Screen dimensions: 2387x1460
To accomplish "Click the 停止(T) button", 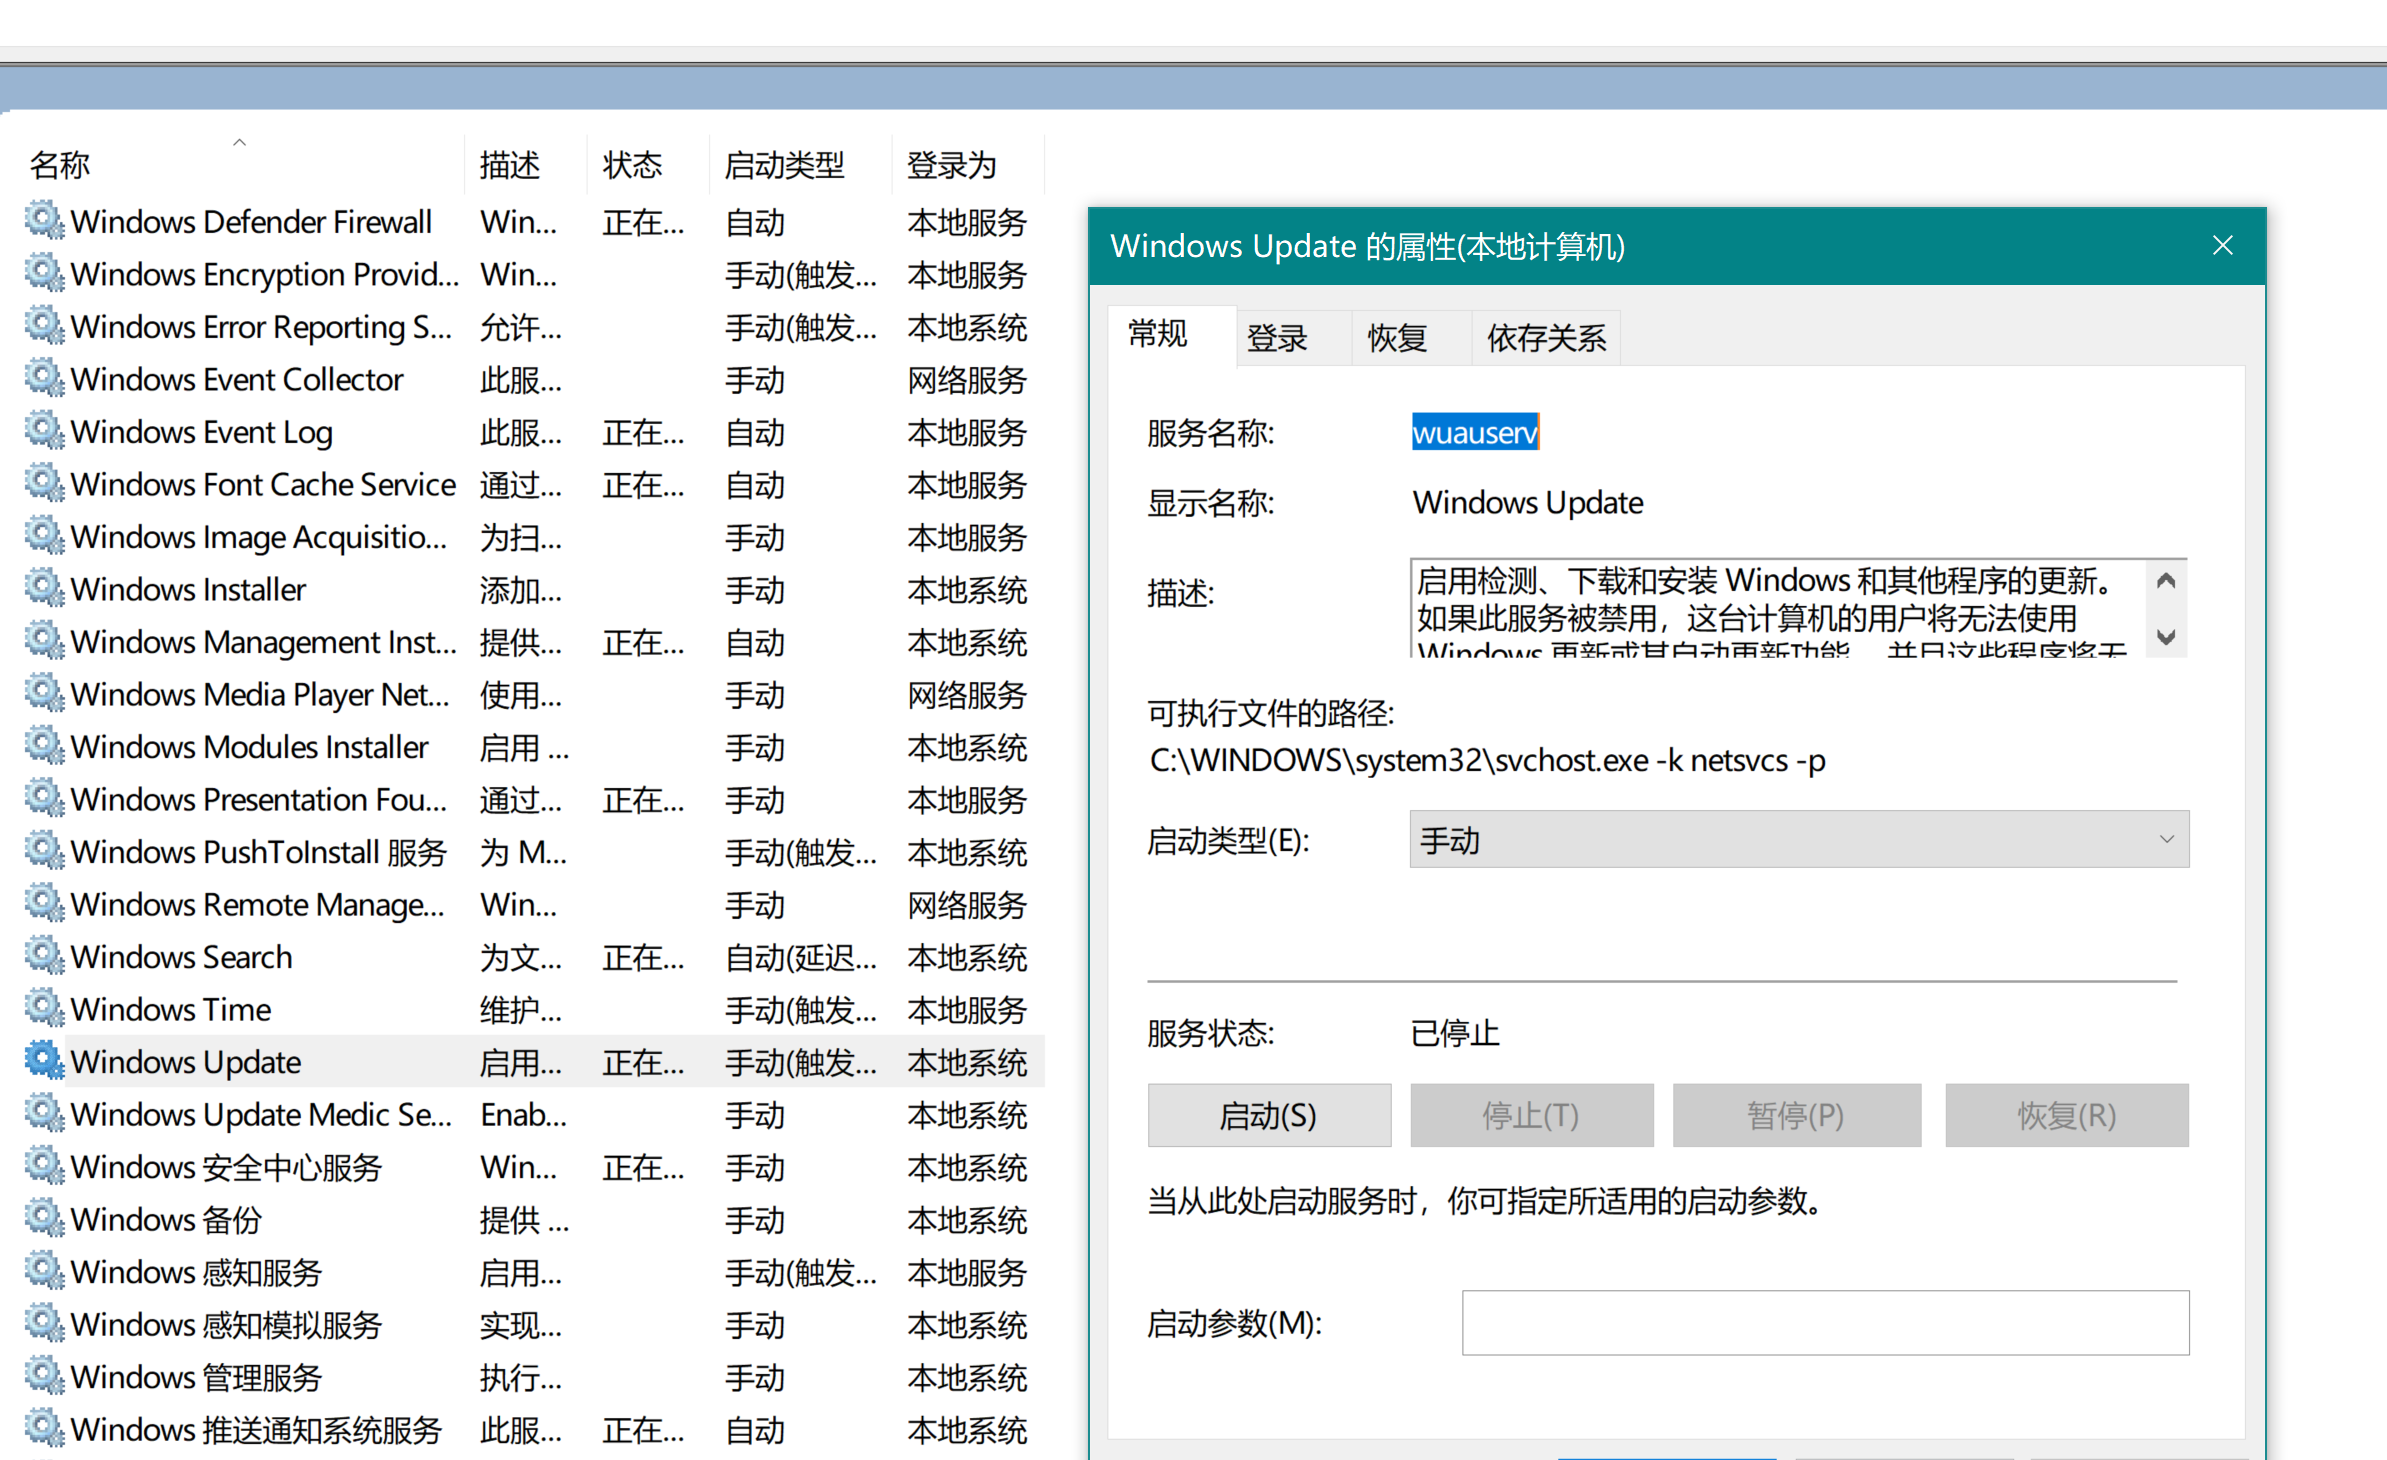I will point(1532,1115).
